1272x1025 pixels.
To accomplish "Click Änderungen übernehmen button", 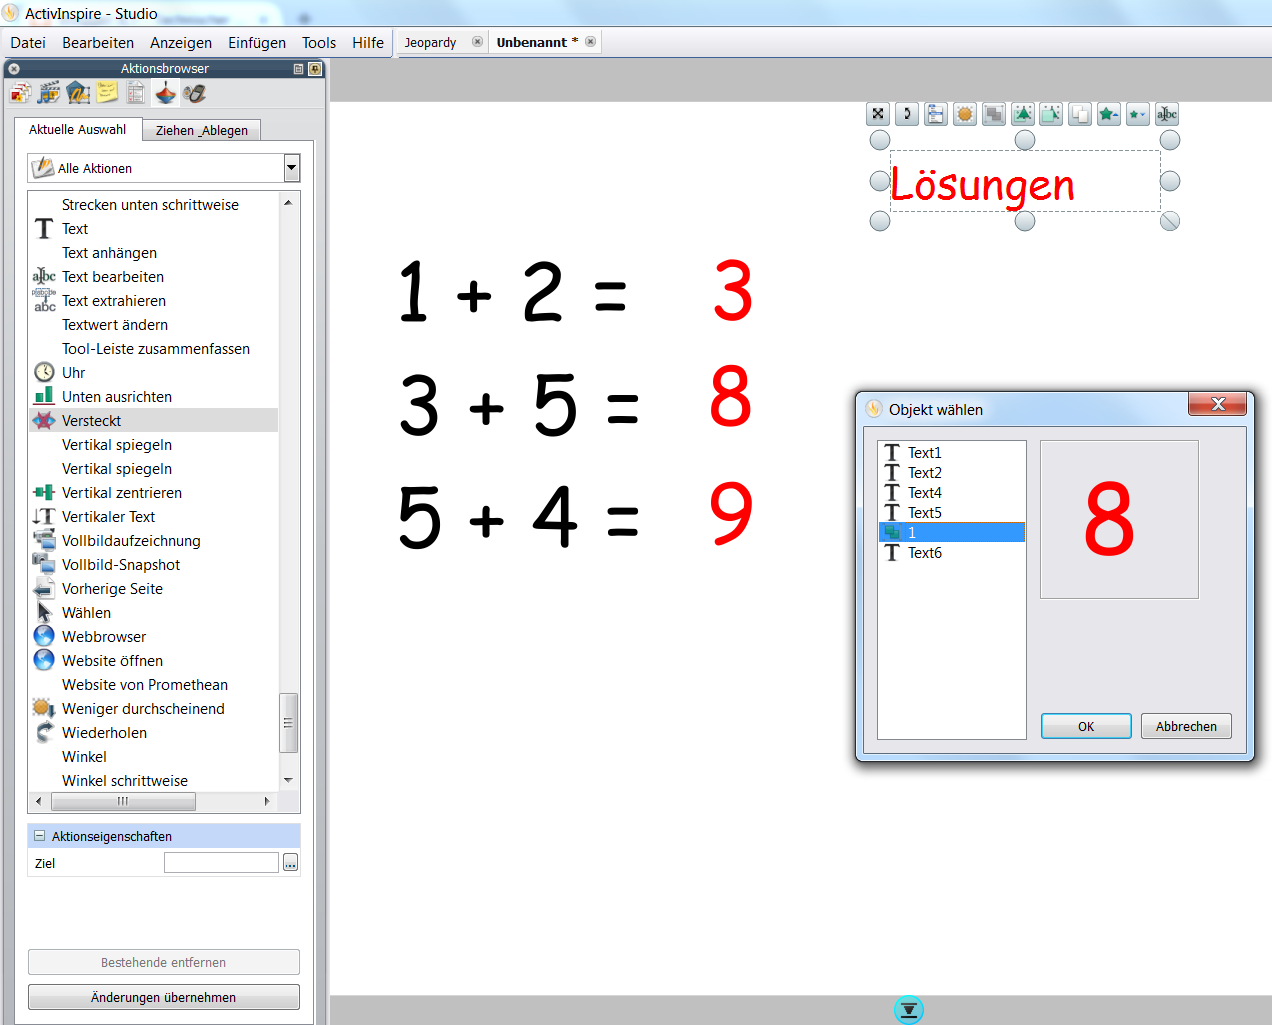I will (x=164, y=997).
